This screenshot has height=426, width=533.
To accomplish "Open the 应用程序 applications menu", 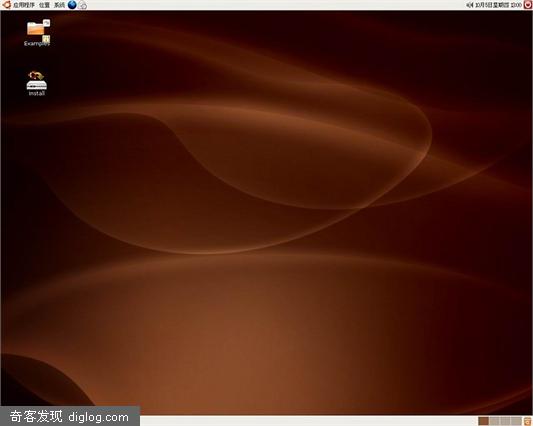I will click(x=24, y=5).
